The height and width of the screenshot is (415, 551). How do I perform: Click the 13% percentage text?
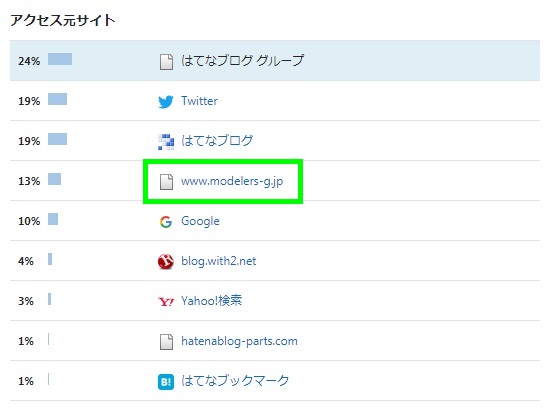(29, 181)
